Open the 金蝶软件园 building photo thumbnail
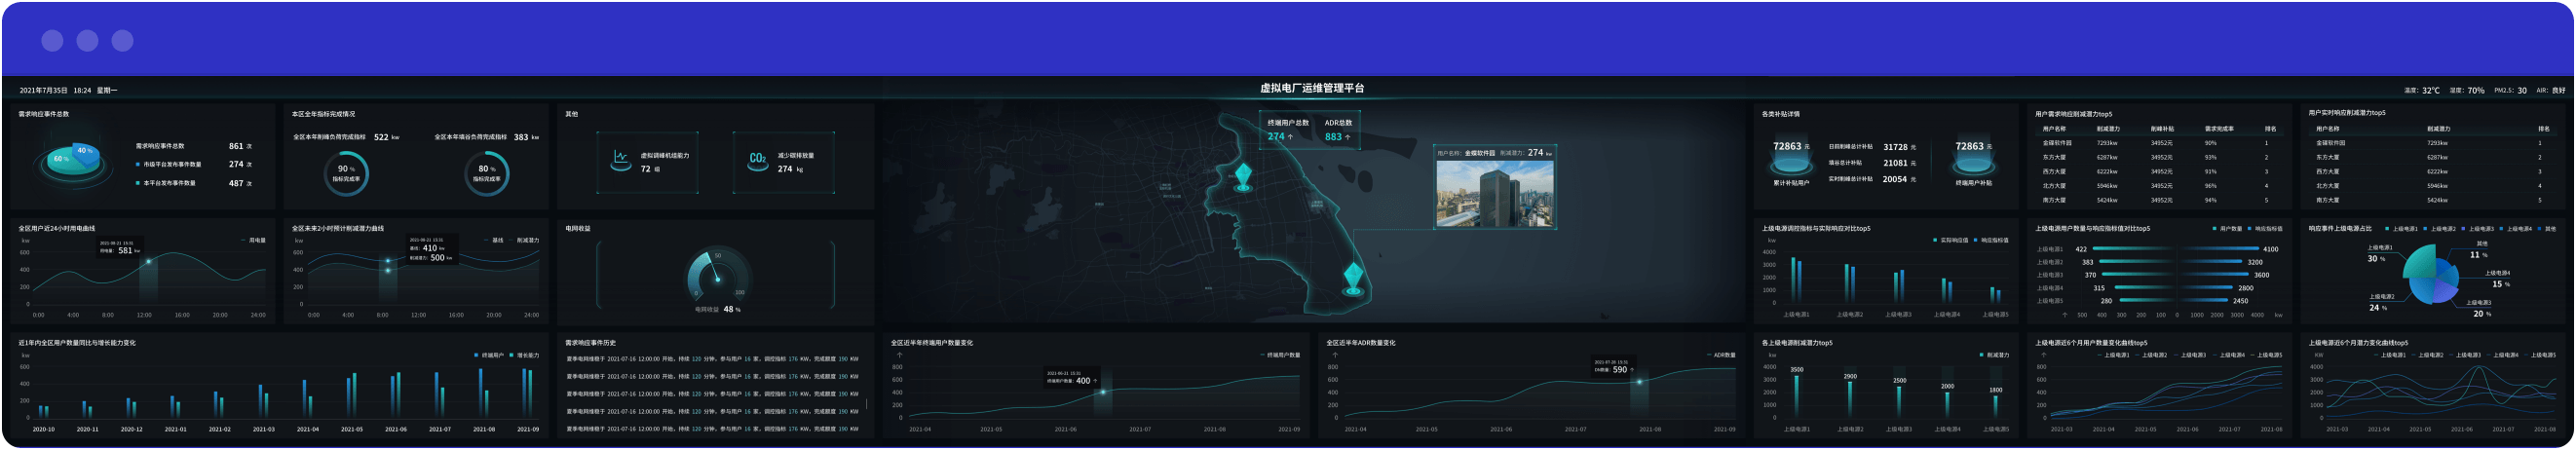Screen dimensions: 2576x450 point(1494,194)
